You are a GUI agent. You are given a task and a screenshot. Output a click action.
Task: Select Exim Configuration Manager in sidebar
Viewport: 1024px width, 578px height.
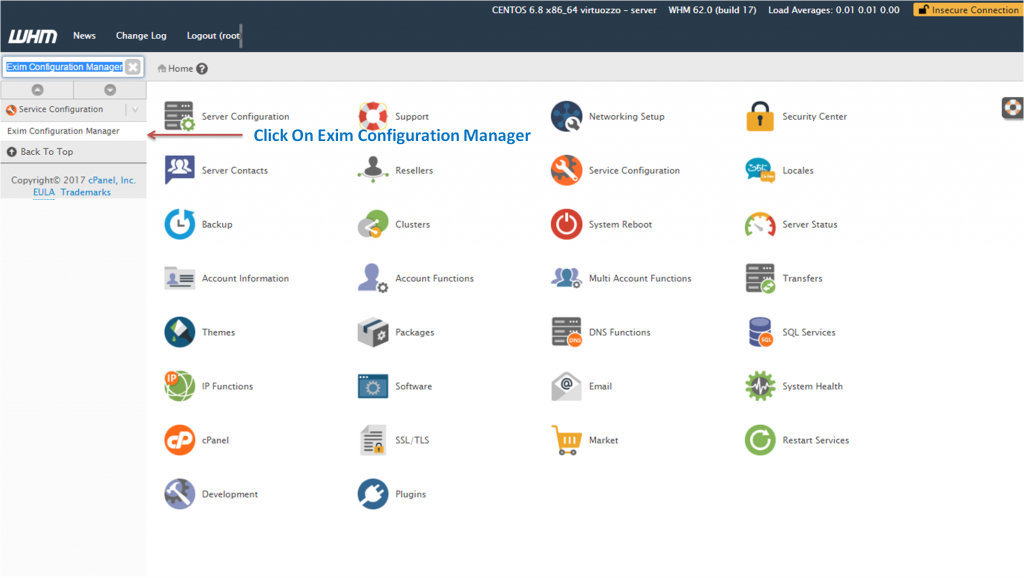pyautogui.click(x=63, y=131)
